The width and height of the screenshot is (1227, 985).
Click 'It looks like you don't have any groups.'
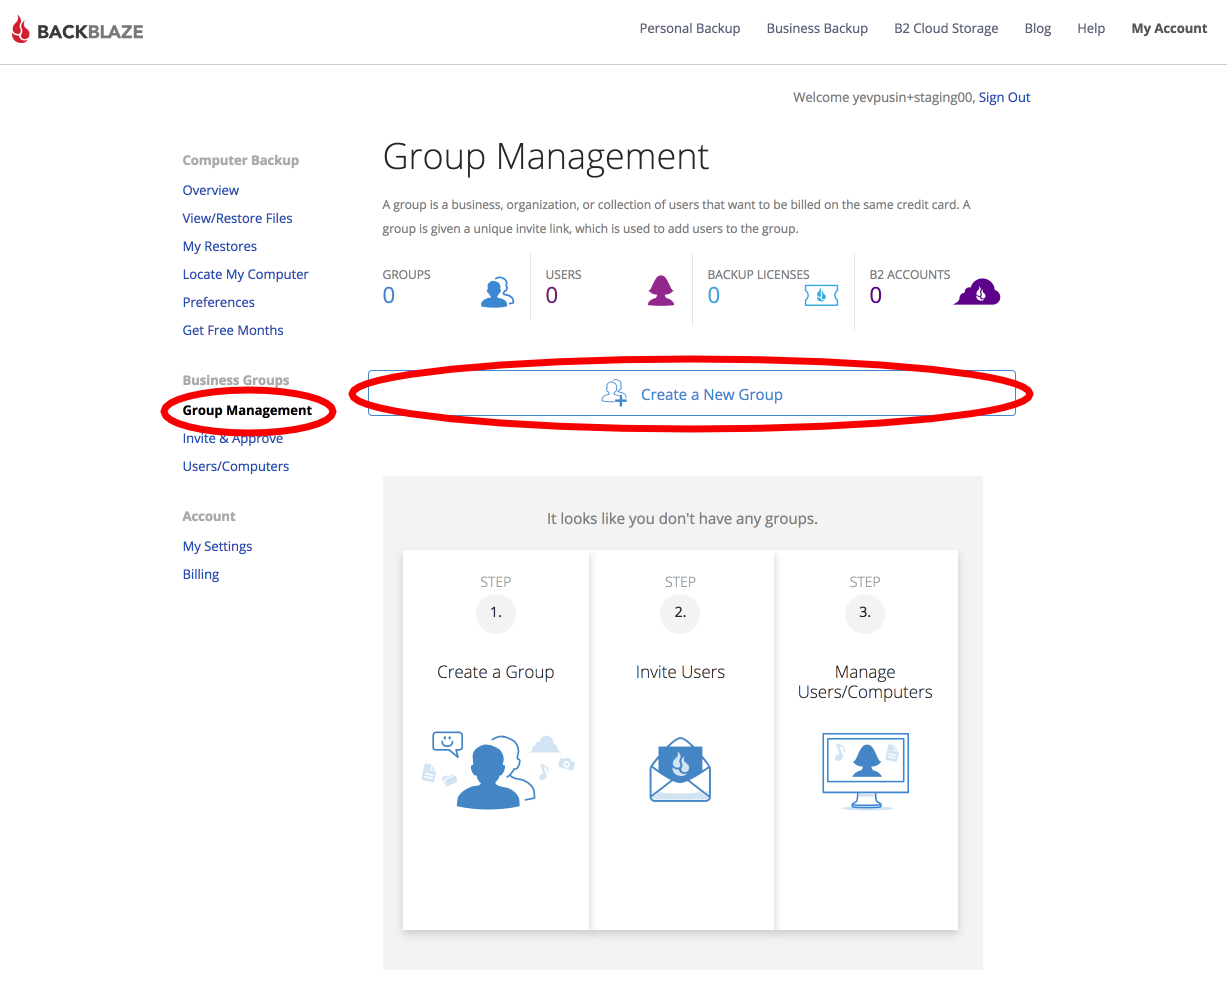[682, 518]
